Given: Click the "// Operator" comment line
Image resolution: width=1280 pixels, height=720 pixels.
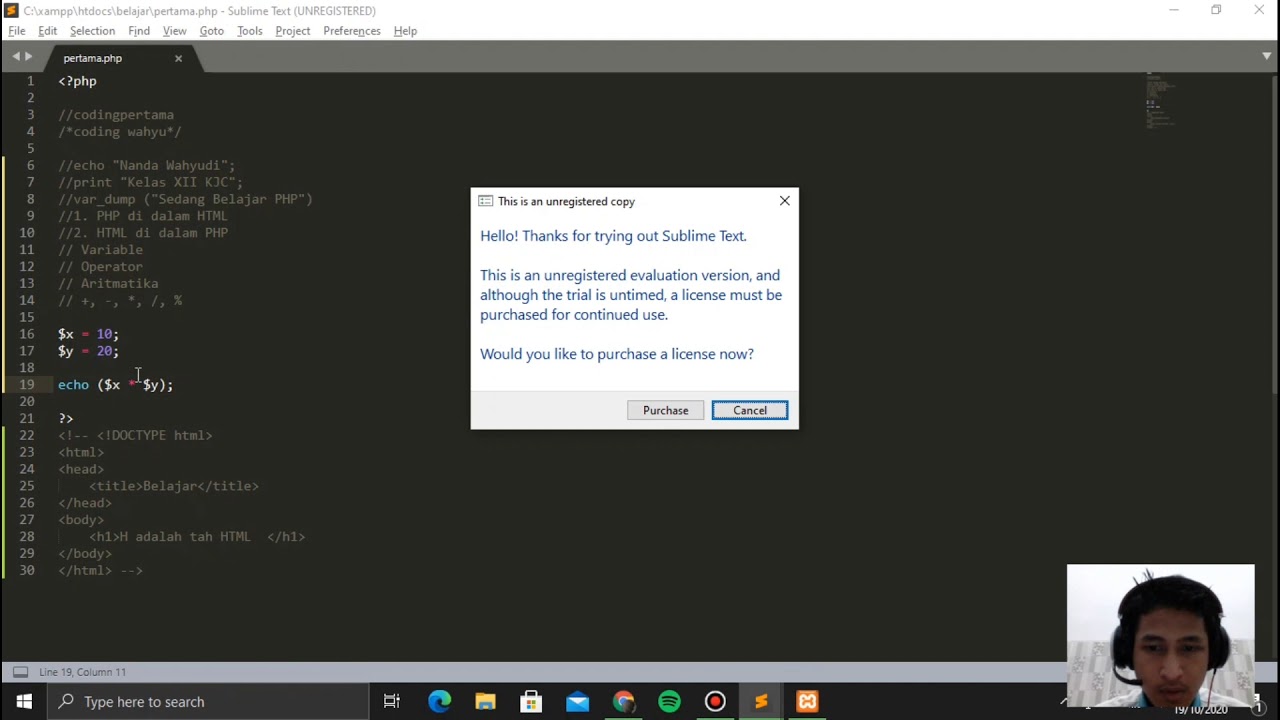Looking at the screenshot, I should coord(100,267).
